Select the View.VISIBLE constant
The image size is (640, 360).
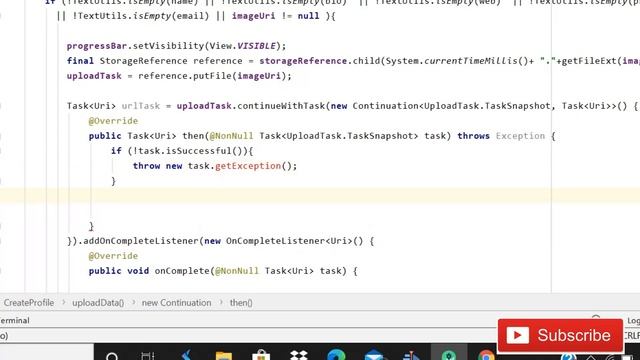pos(242,46)
